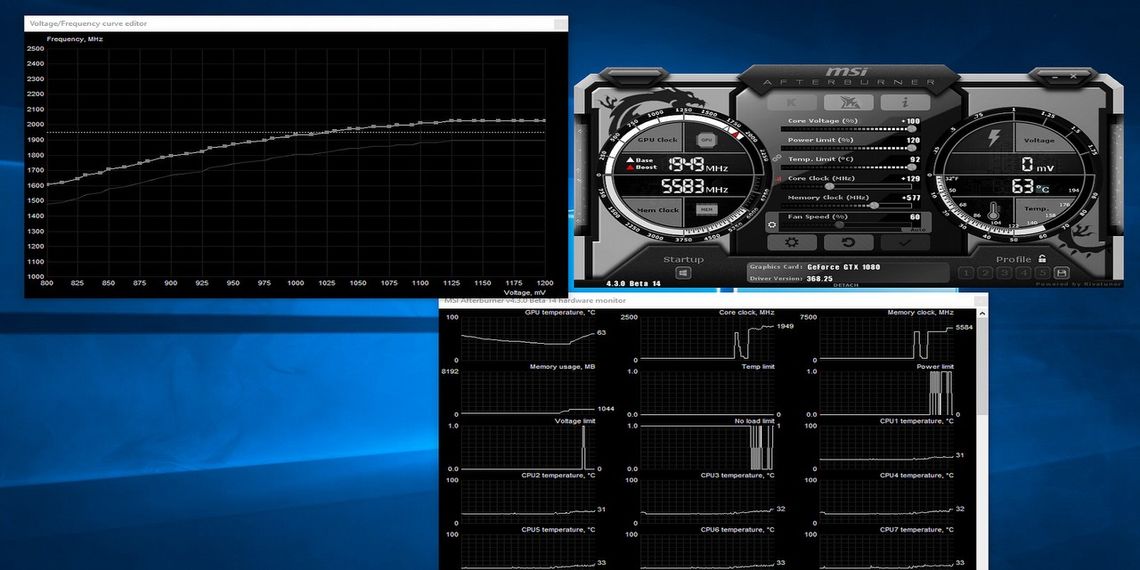
Task: Click driver version '368.25' text
Action: pyautogui.click(x=819, y=278)
